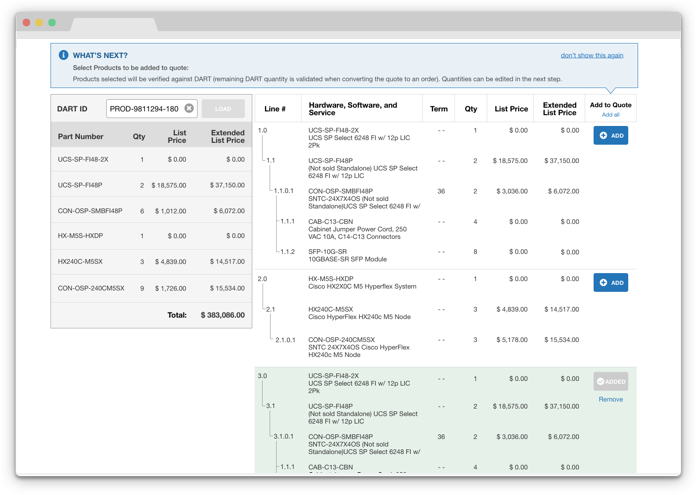Select UCS-SP-FI48-2X row in the DART parts list
This screenshot has height=495, width=696.
[x=83, y=159]
